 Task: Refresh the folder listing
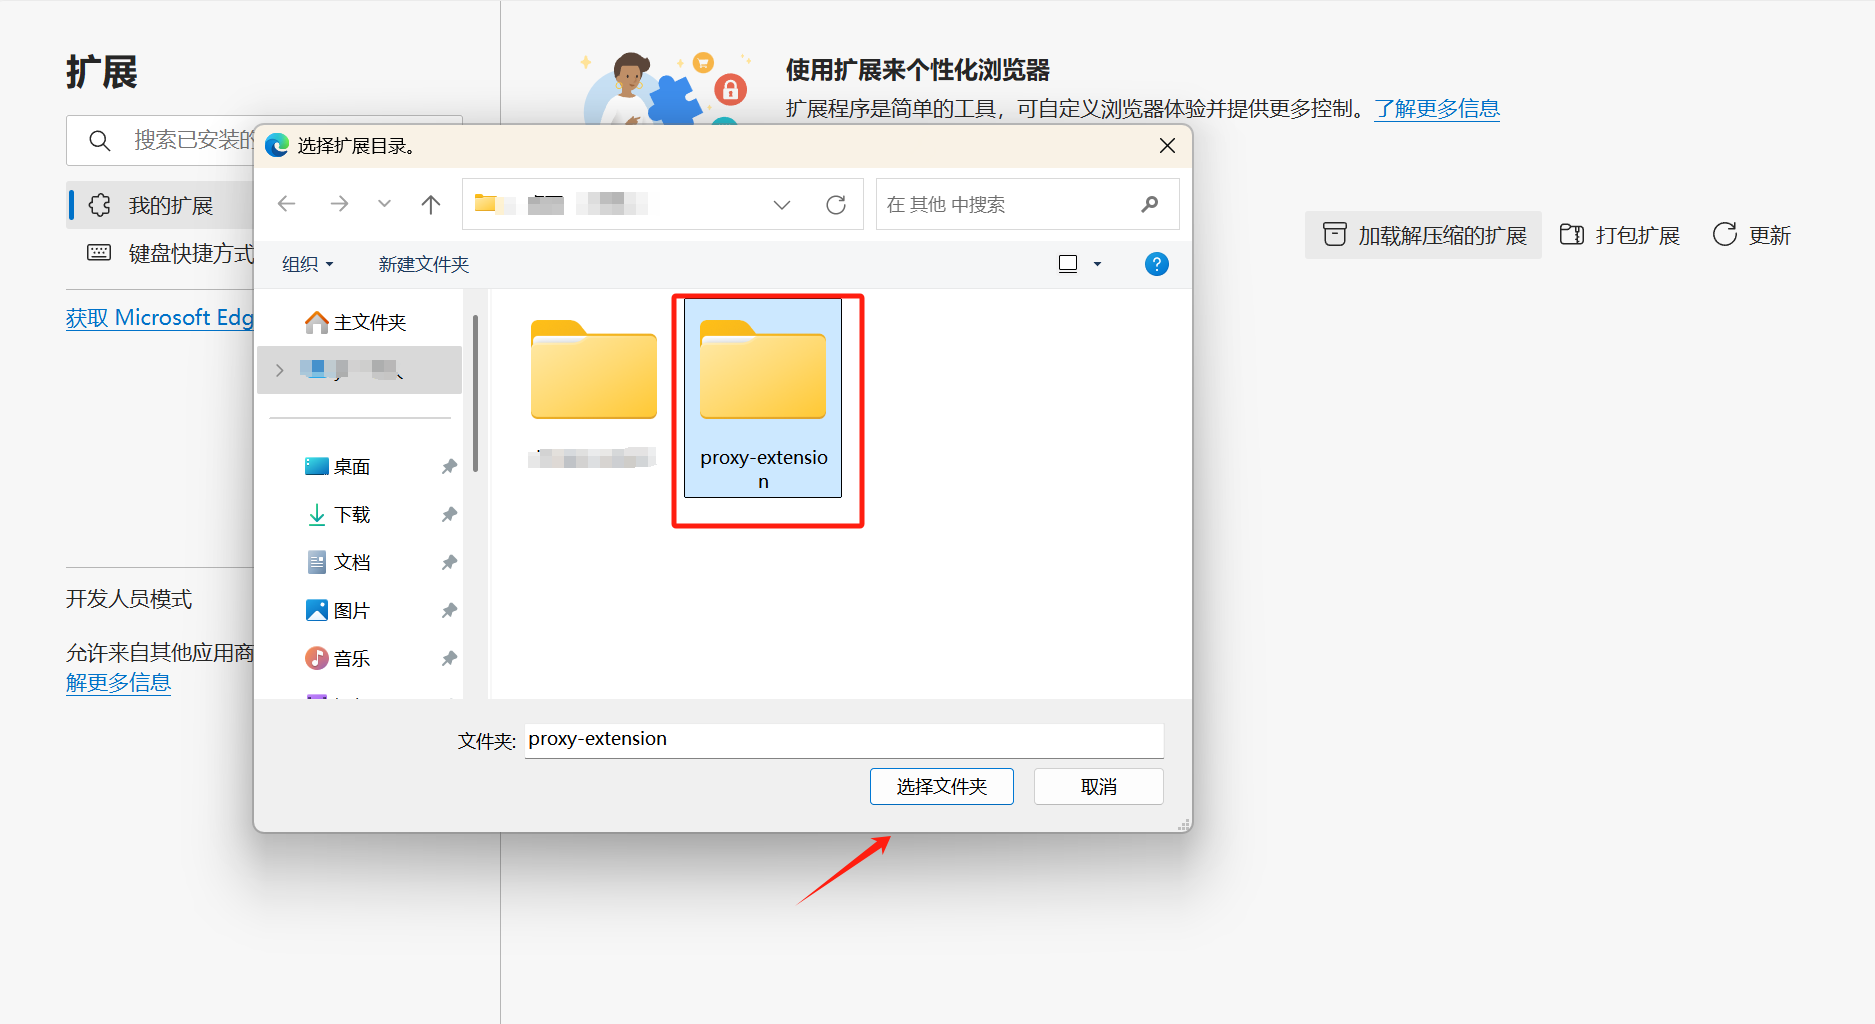click(836, 204)
